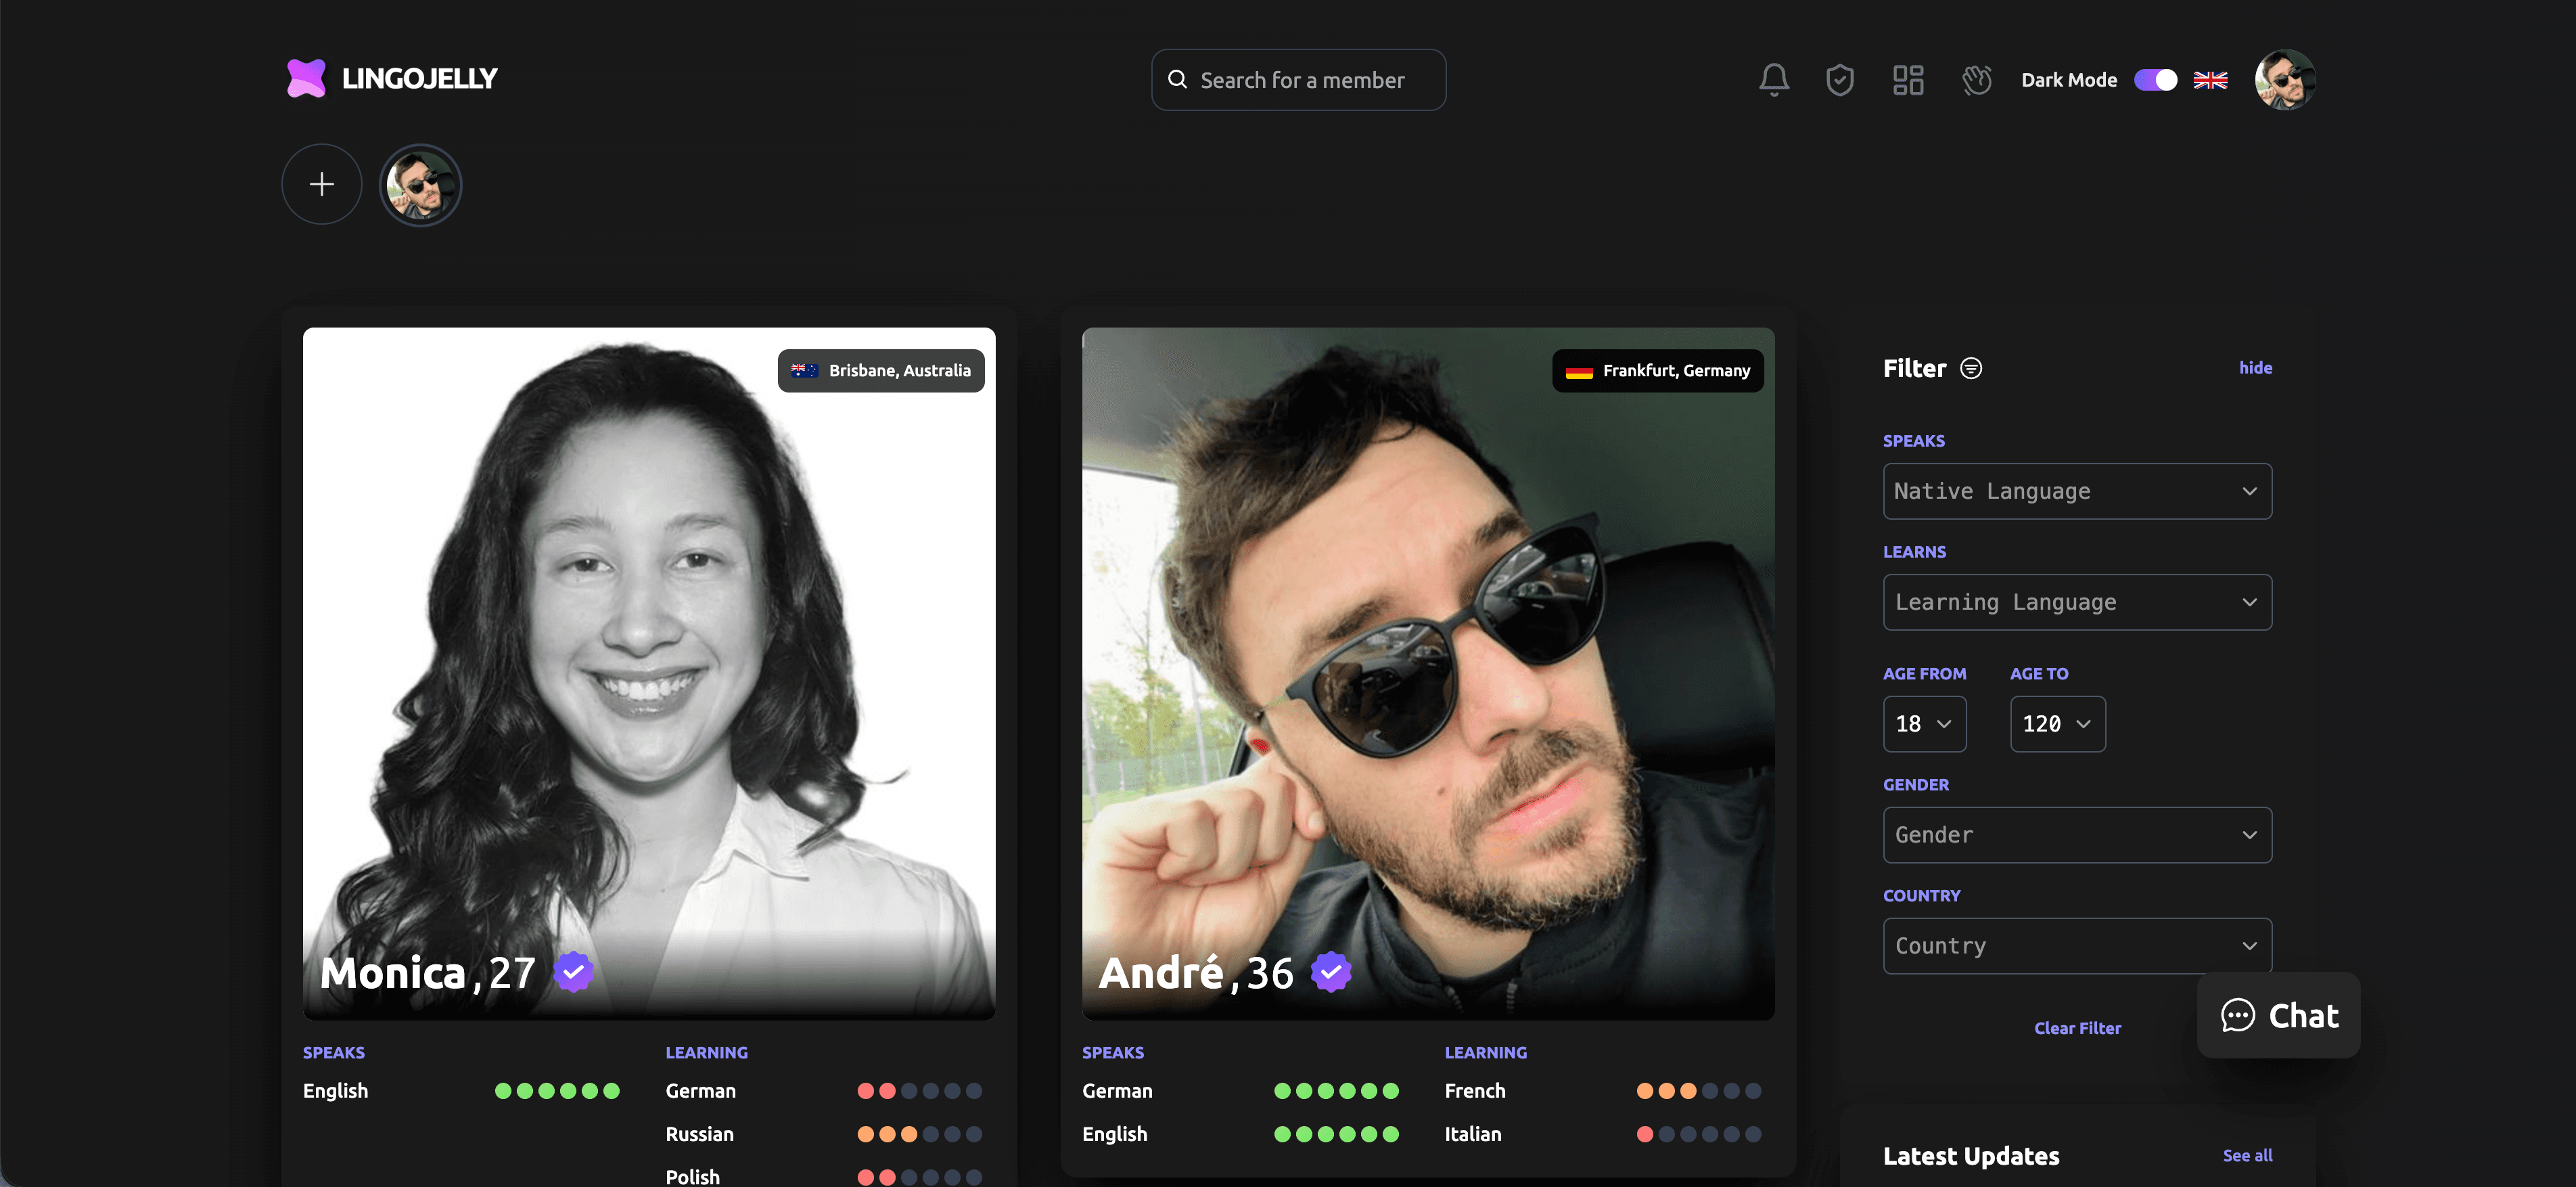This screenshot has height=1187, width=2576.
Task: Toggle the Frankfurt, Germany location tag
Action: tap(1657, 370)
